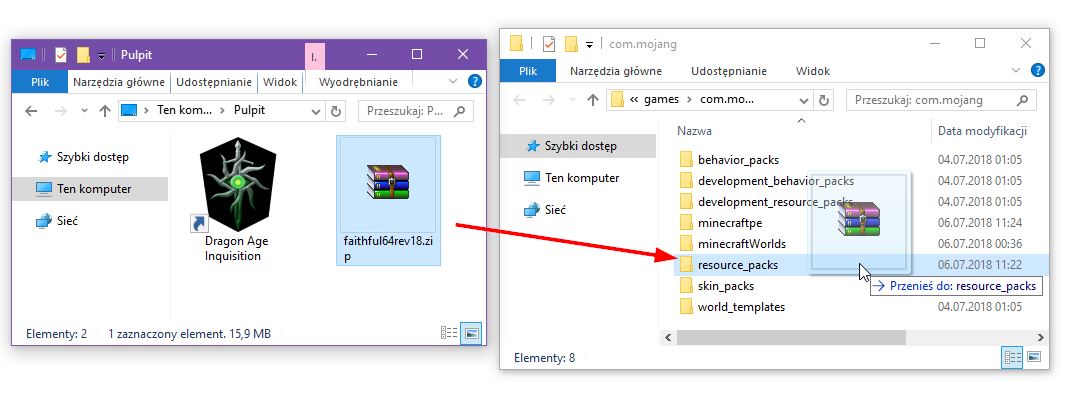
Task: Open quick-access toolbar dropdown in Pulpit title bar
Action: coord(101,55)
